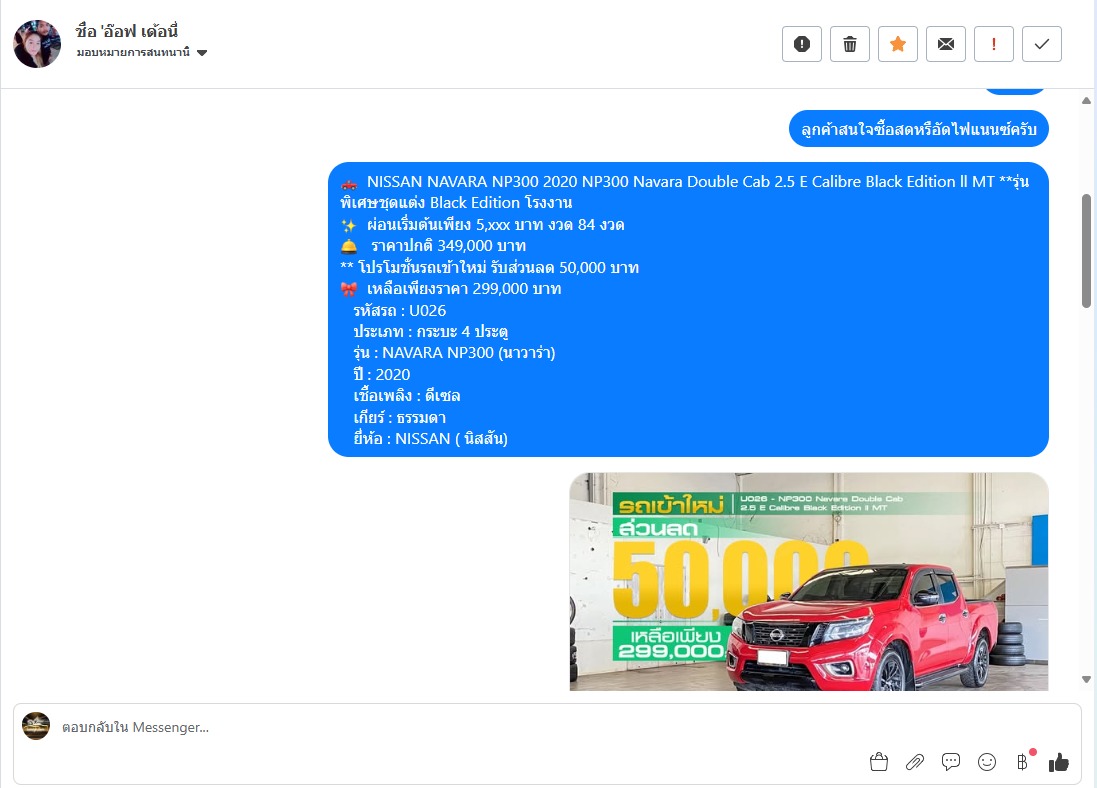Click 'เชื้อเพลิง : ดีเซล' line
1097x788 pixels.
pyautogui.click(x=406, y=395)
